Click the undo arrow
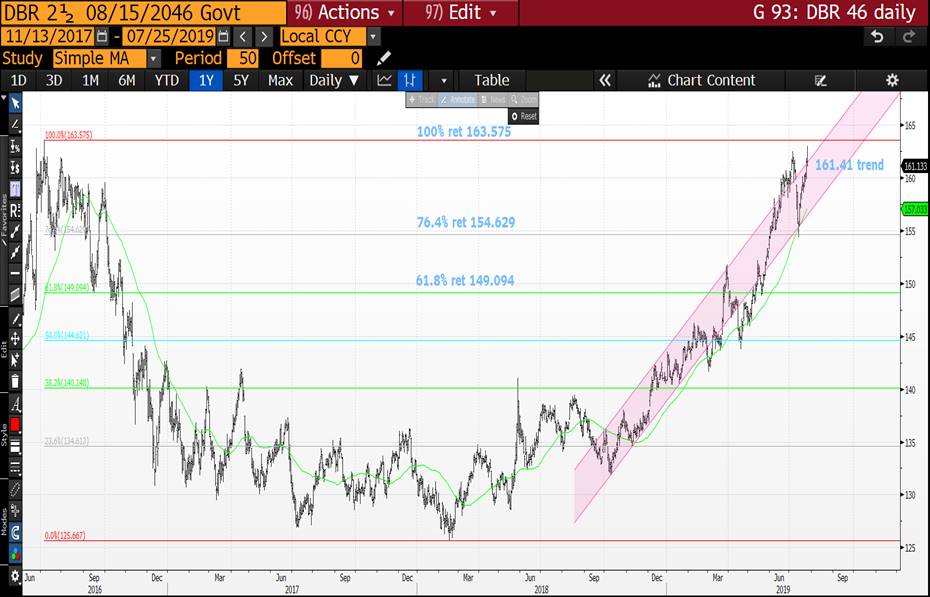Image resolution: width=930 pixels, height=597 pixels. [877, 37]
